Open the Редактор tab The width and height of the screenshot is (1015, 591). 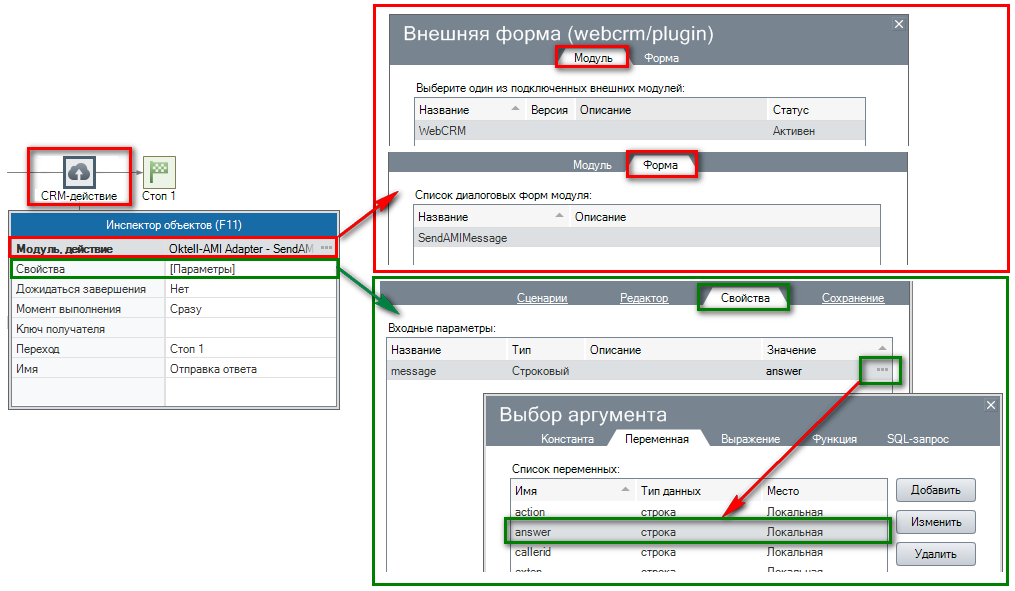pos(644,298)
